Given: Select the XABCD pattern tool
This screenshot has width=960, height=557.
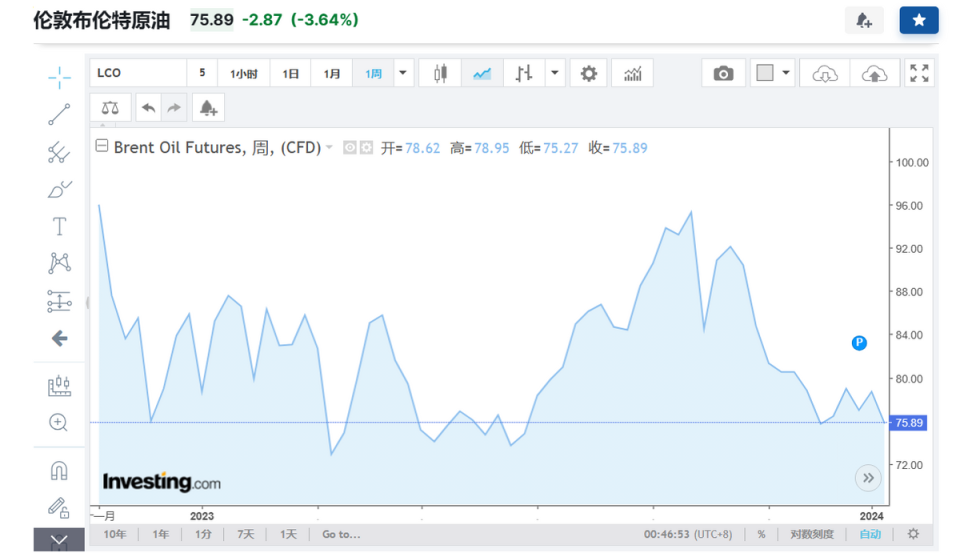Looking at the screenshot, I should (59, 263).
